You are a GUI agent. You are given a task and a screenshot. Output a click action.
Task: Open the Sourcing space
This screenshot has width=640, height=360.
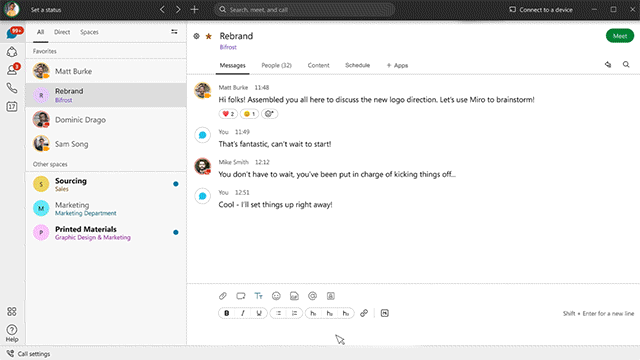click(106, 184)
